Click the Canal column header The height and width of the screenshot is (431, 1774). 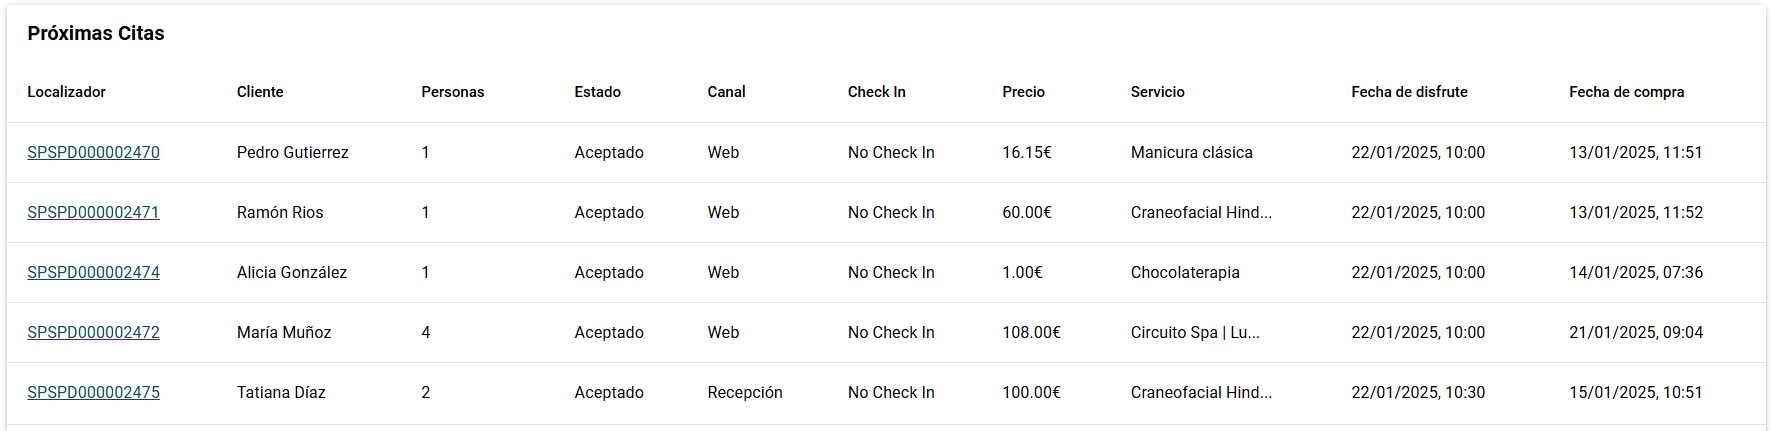coord(726,92)
